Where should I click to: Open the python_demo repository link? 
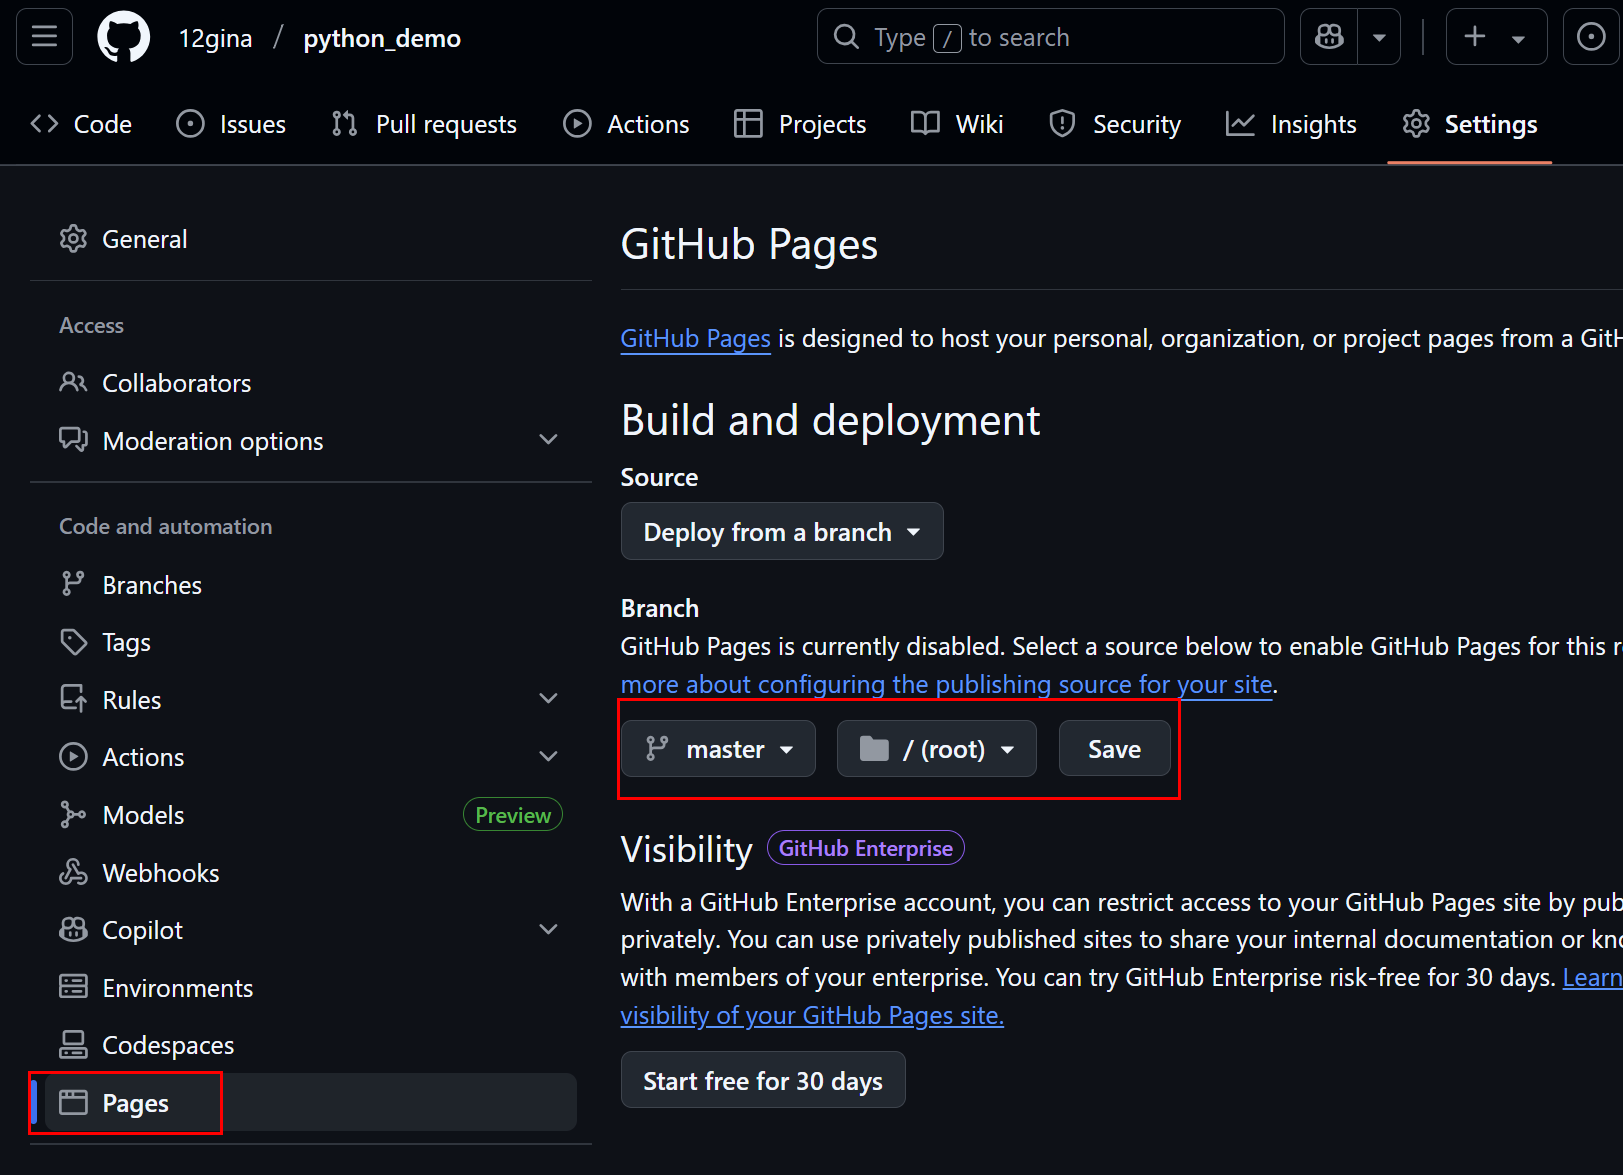(382, 38)
